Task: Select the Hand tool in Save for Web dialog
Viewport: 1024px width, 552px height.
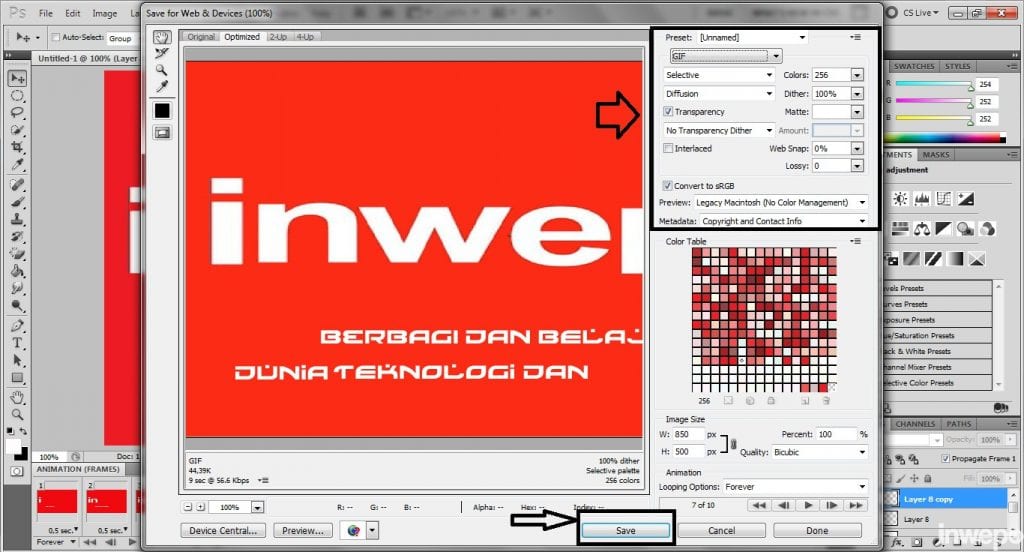Action: [x=162, y=37]
